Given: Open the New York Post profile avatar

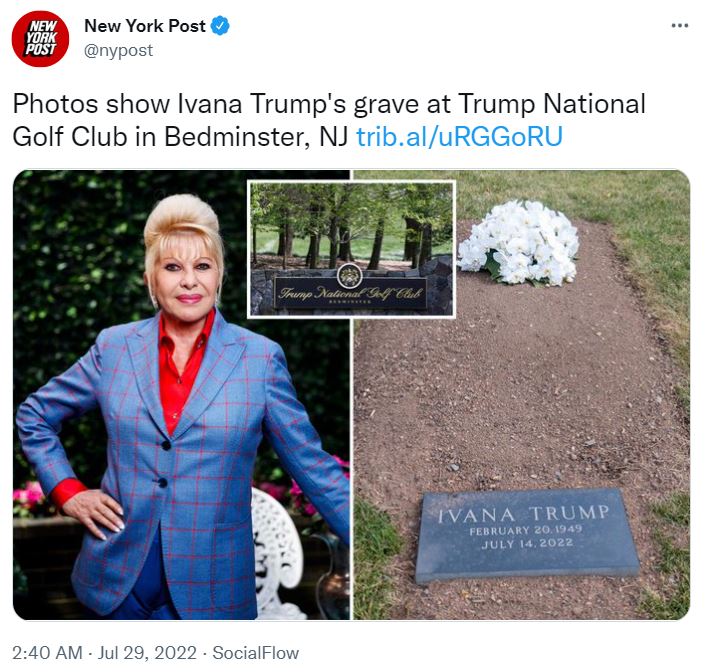Looking at the screenshot, I should [x=40, y=39].
